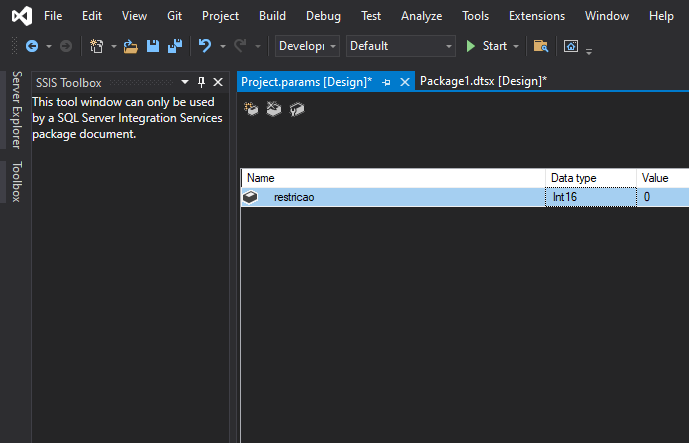Click the Add Parameter icon
689x443 pixels.
coord(251,109)
